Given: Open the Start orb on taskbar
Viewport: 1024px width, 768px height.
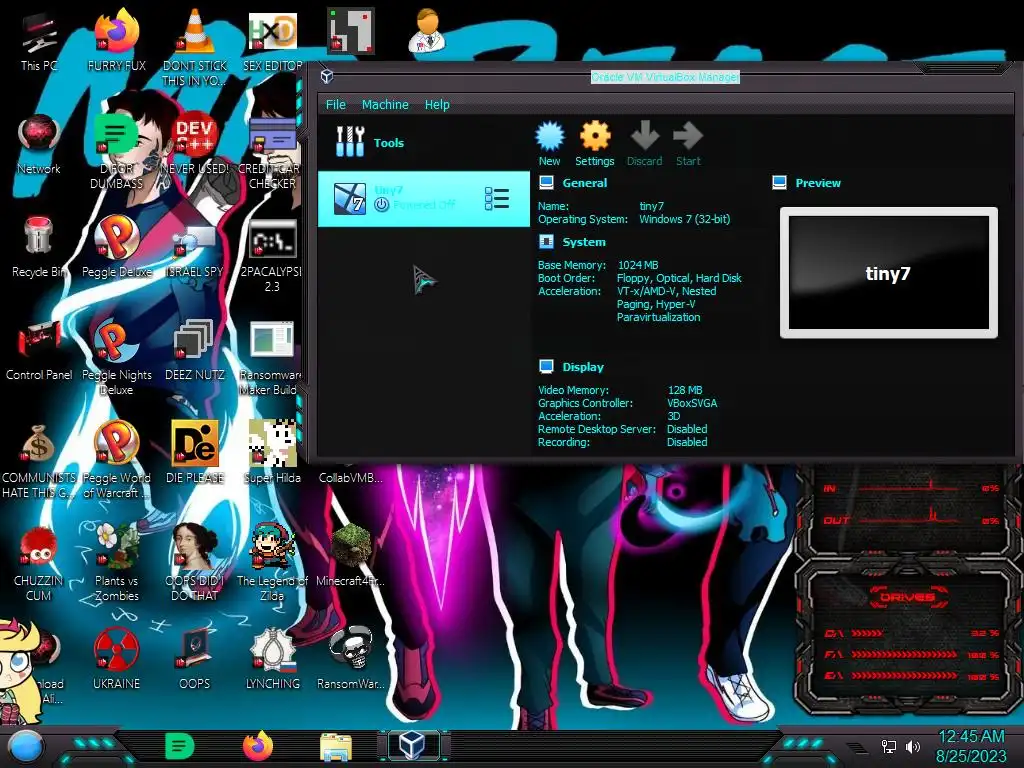Looking at the screenshot, I should coord(26,748).
